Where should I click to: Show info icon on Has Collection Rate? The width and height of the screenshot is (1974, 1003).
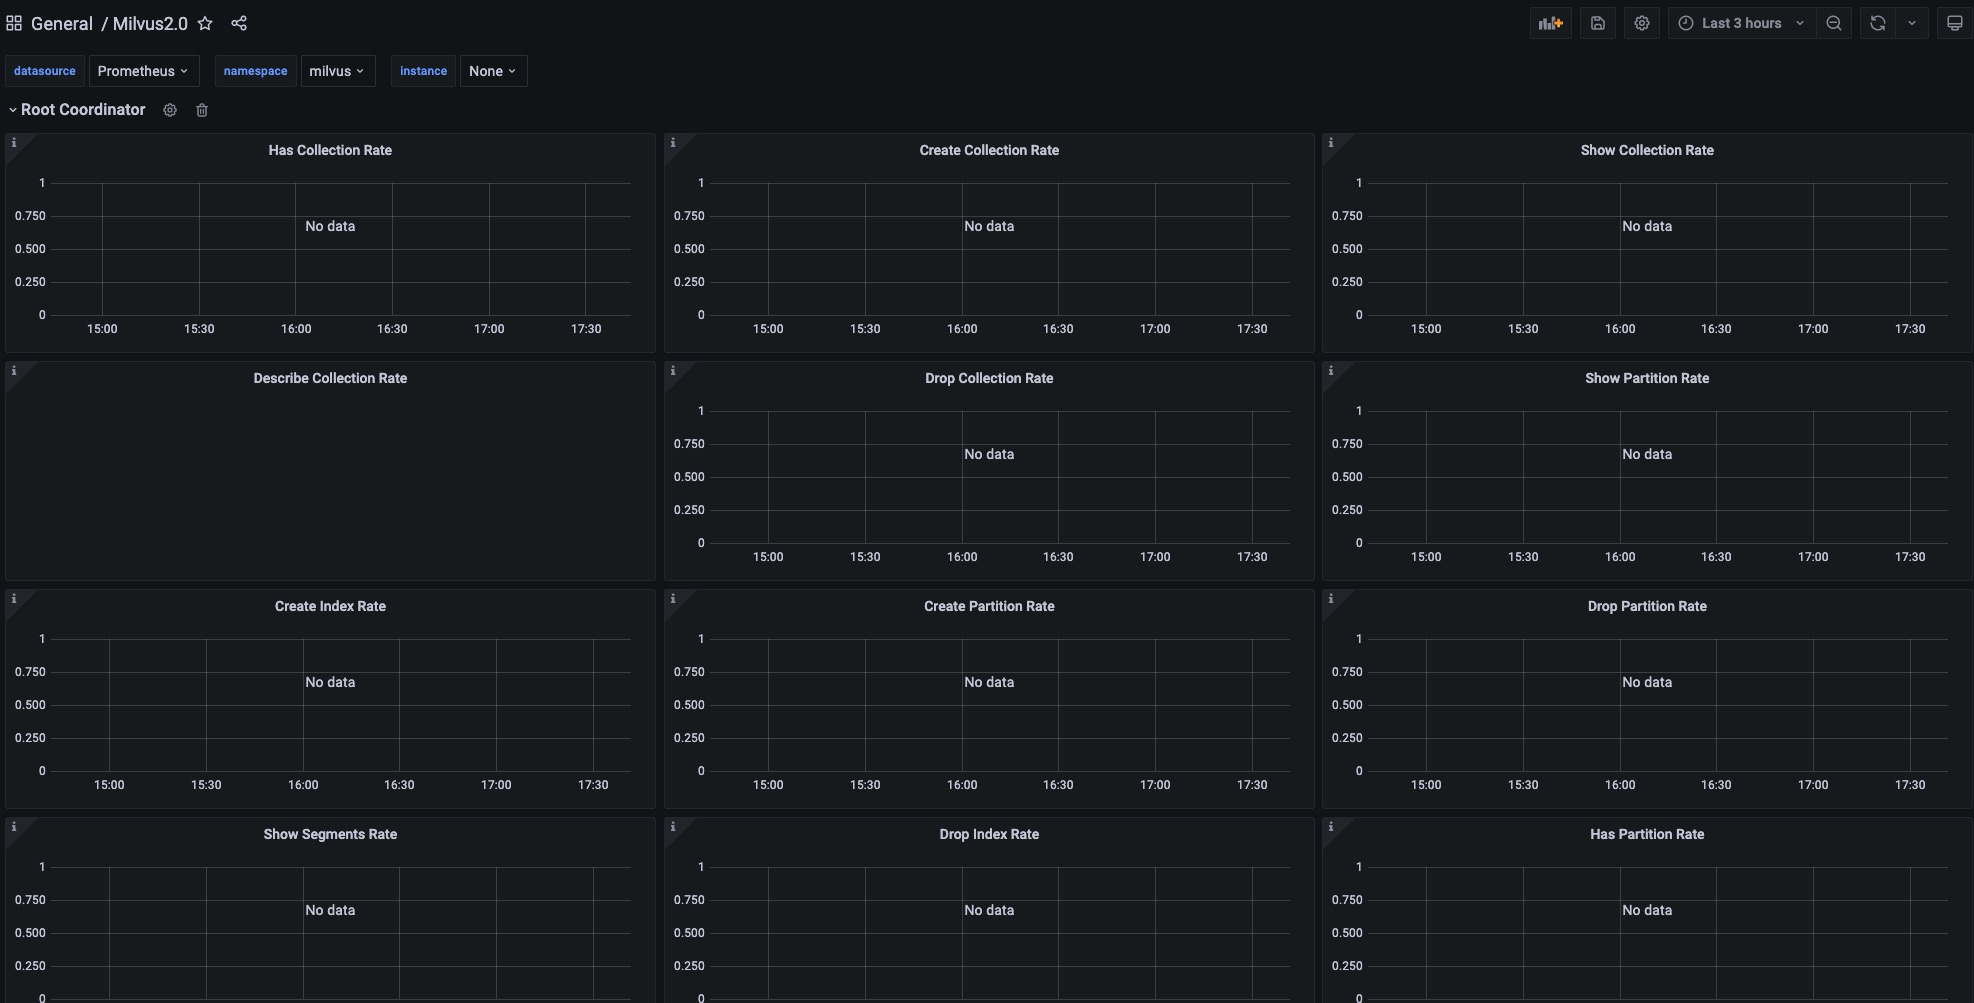pos(14,143)
